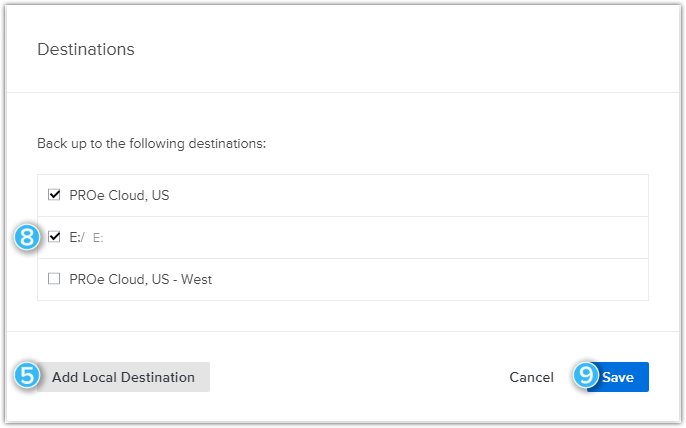Save the selected backup destinations

click(618, 377)
